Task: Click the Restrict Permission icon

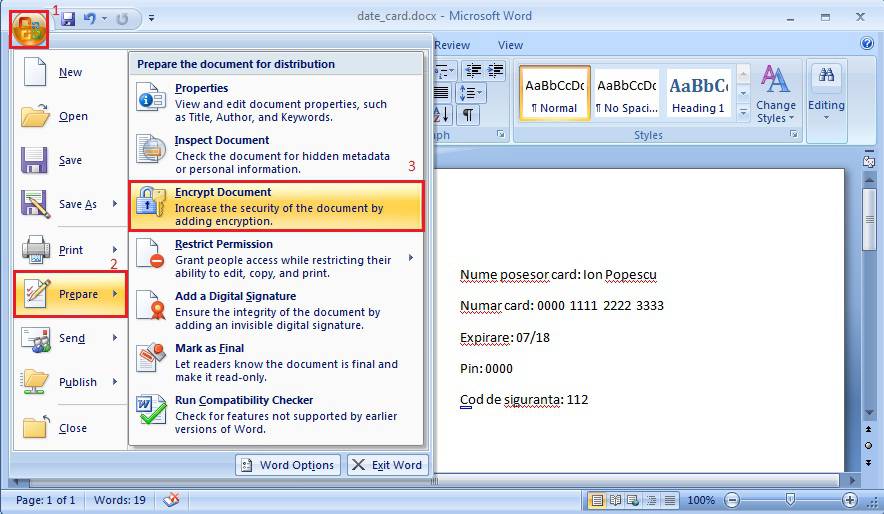Action: pos(151,253)
